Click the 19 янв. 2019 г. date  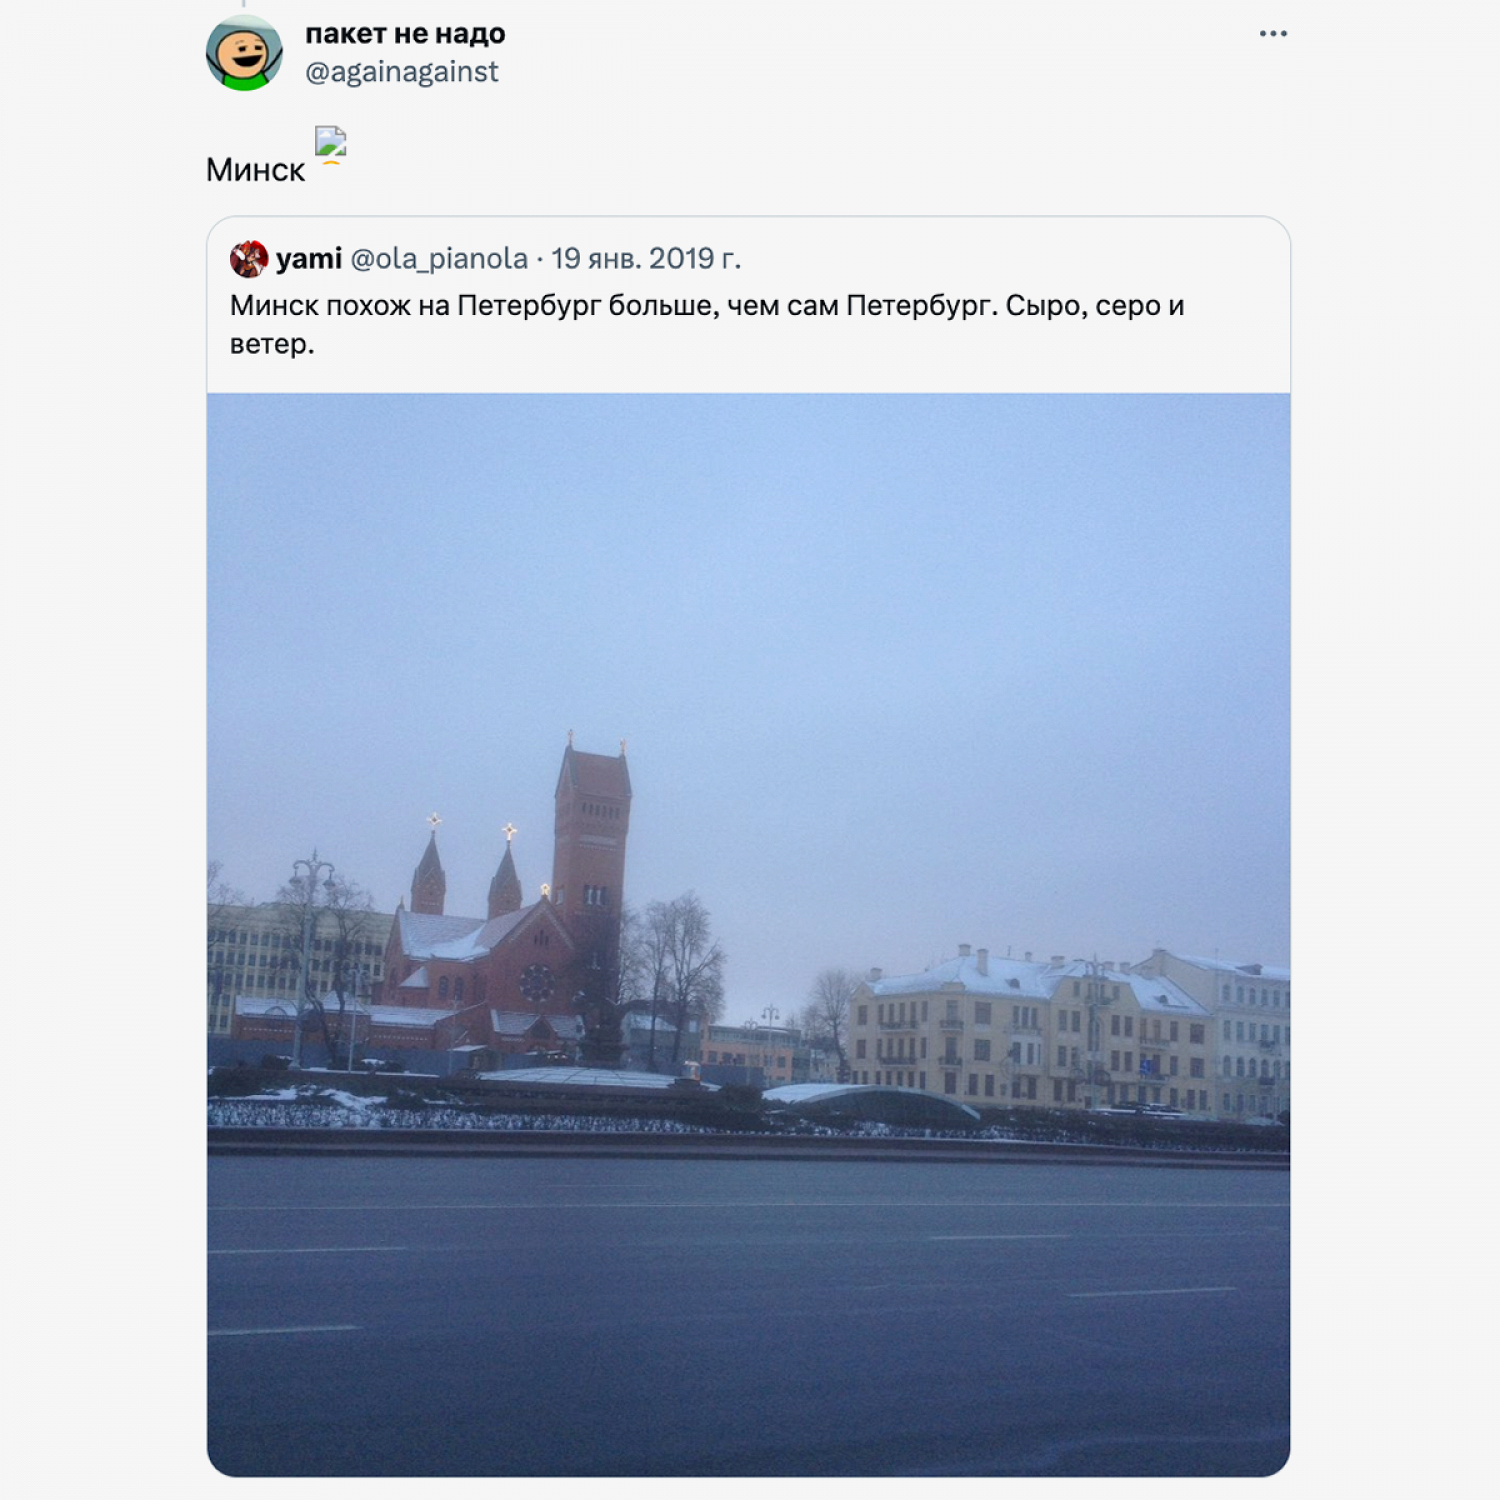click(646, 259)
